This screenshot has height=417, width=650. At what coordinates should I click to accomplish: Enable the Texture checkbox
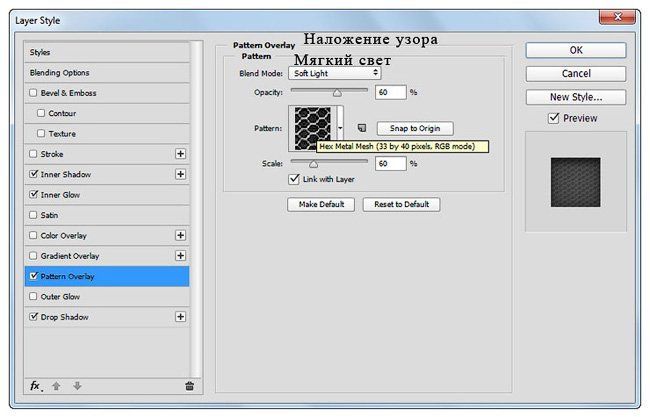point(41,133)
